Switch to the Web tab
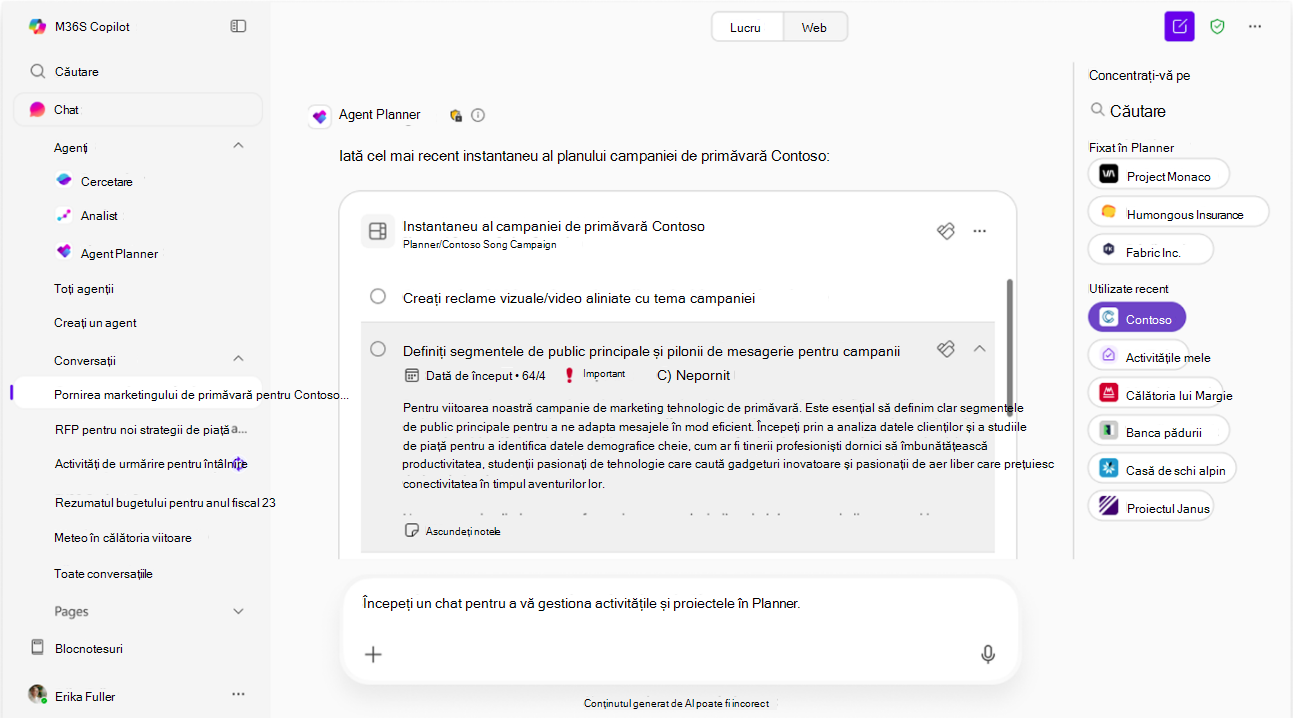This screenshot has height=718, width=1293. point(814,27)
